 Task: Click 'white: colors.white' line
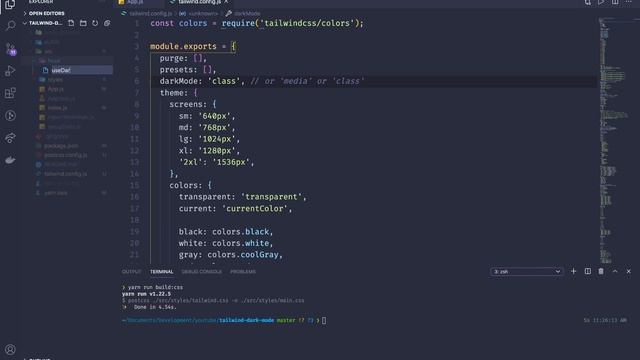point(226,243)
